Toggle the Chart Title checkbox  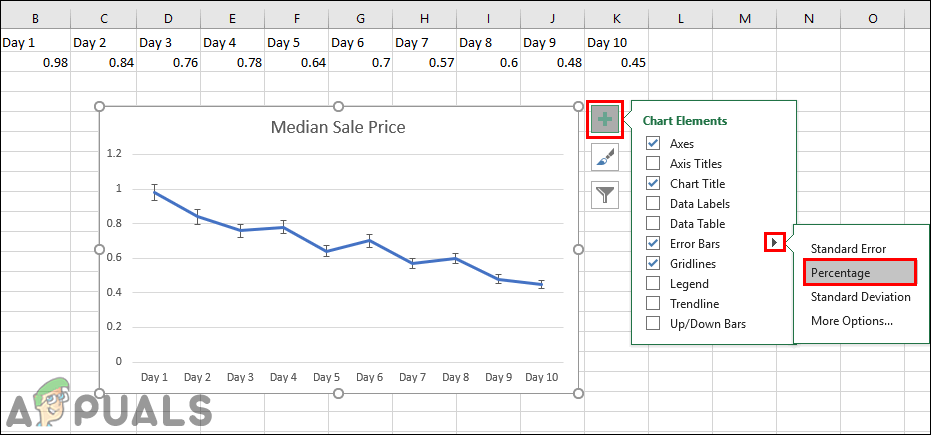pos(653,184)
